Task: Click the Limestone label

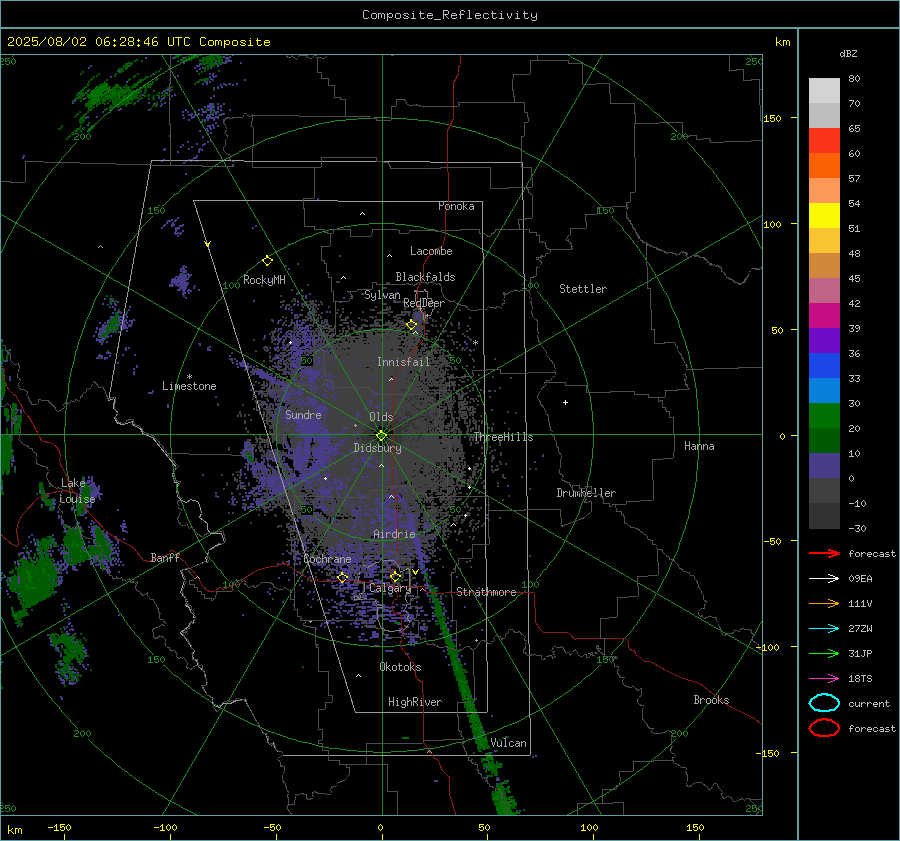Action: pos(189,386)
